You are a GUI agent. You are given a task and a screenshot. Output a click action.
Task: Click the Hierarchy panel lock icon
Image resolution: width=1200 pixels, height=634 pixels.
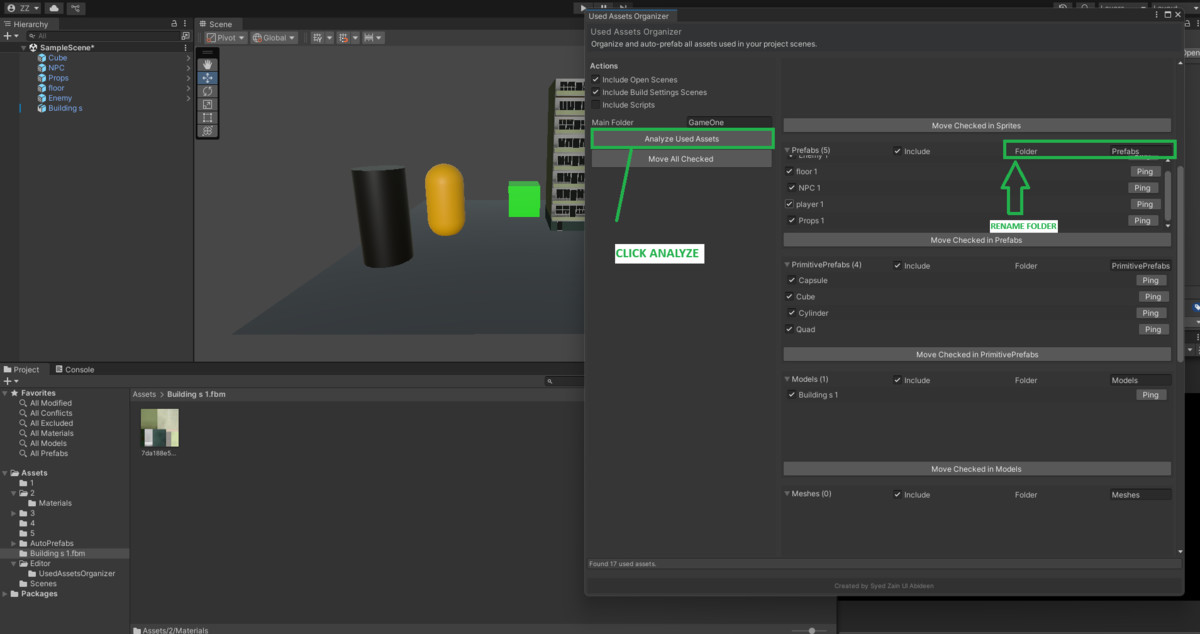175,24
